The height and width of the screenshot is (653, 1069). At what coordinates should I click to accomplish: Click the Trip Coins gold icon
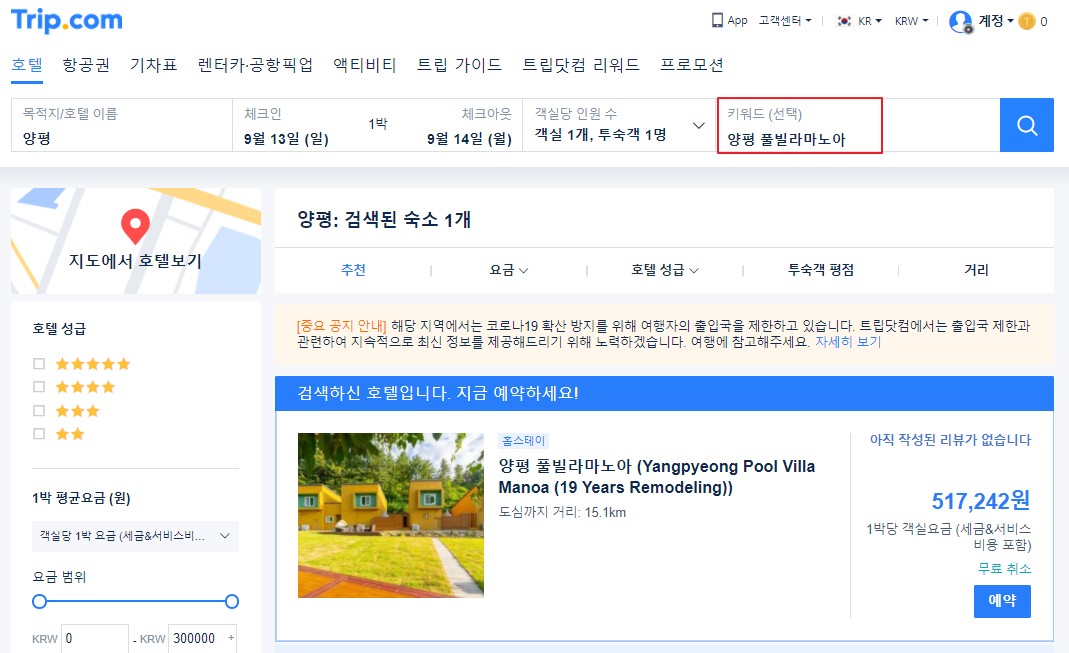pos(1027,22)
